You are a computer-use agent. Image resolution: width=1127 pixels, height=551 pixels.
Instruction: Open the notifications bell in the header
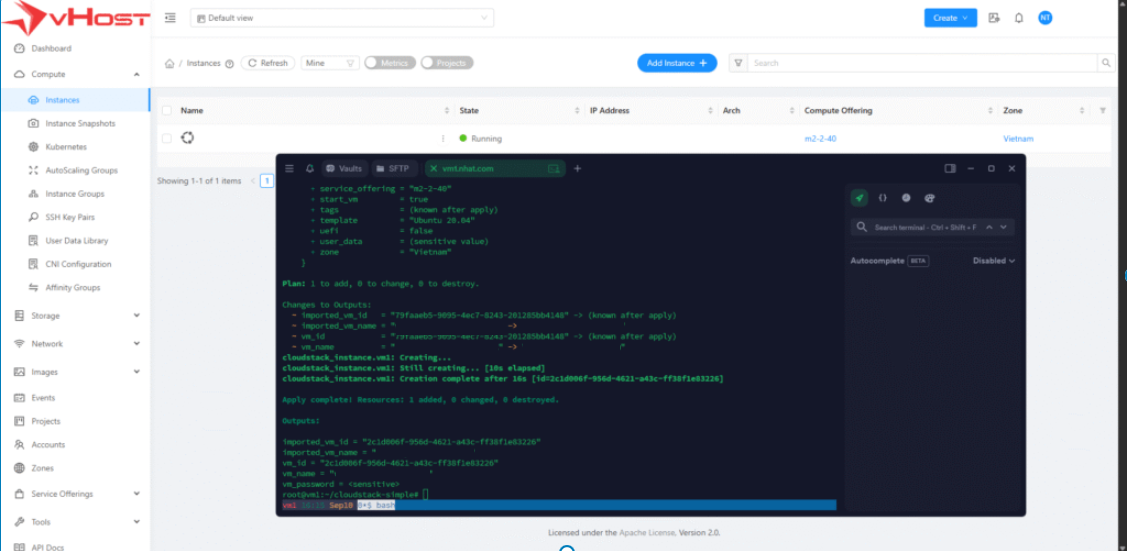[x=1019, y=18]
